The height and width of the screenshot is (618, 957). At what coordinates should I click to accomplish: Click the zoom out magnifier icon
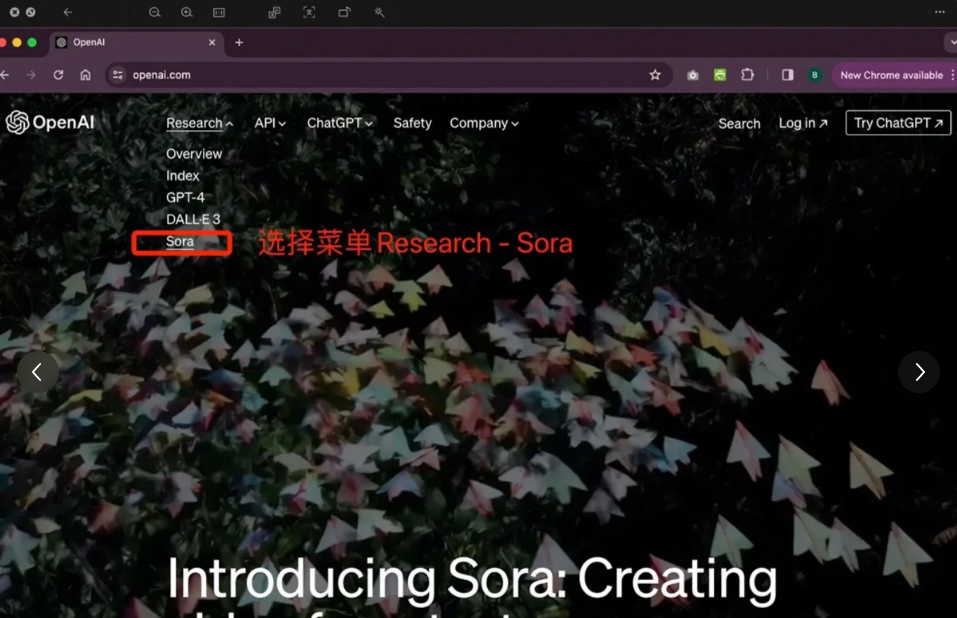(x=154, y=12)
